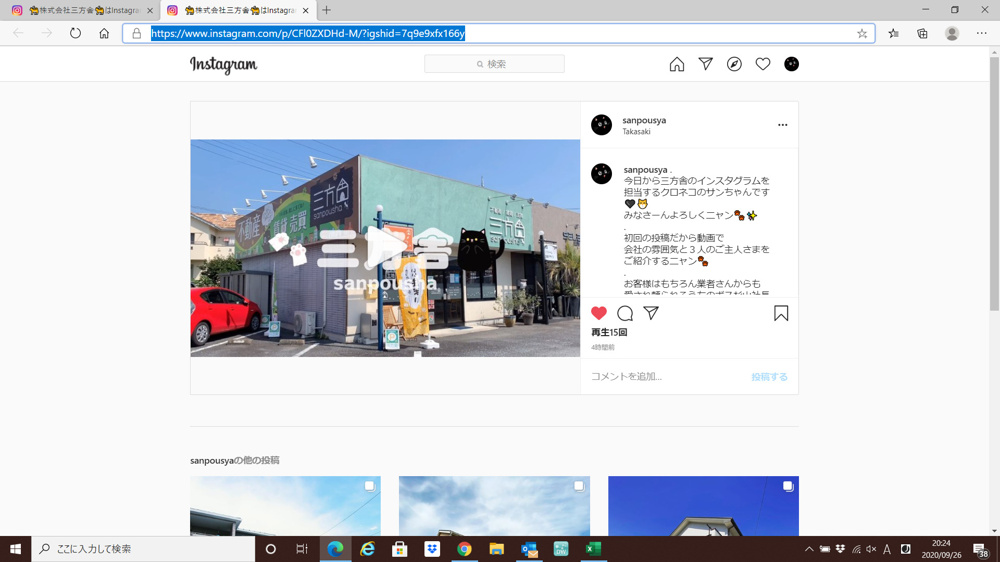Open post options three-dot menu
The height and width of the screenshot is (562, 1000).
[783, 125]
